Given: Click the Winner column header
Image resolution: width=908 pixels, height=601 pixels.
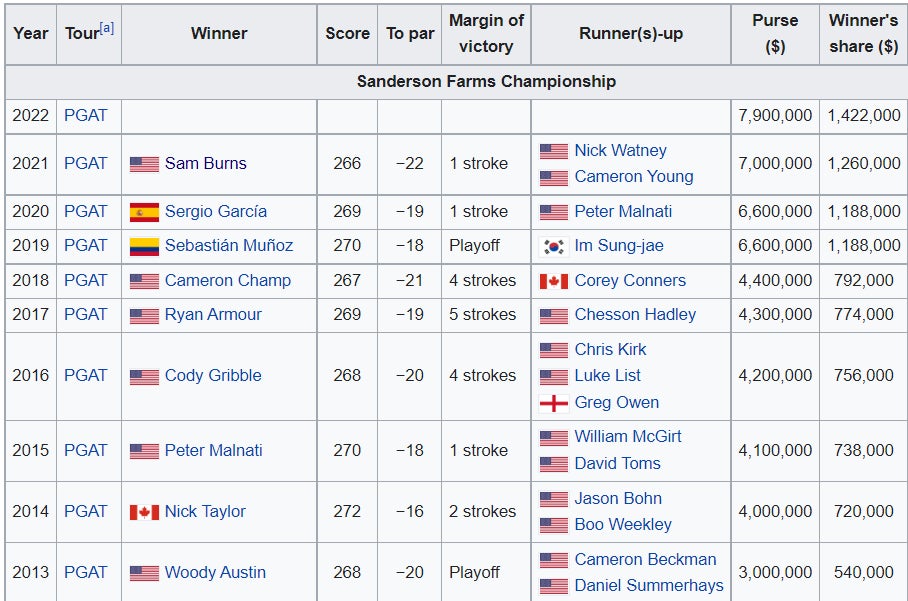Looking at the screenshot, I should pyautogui.click(x=219, y=33).
